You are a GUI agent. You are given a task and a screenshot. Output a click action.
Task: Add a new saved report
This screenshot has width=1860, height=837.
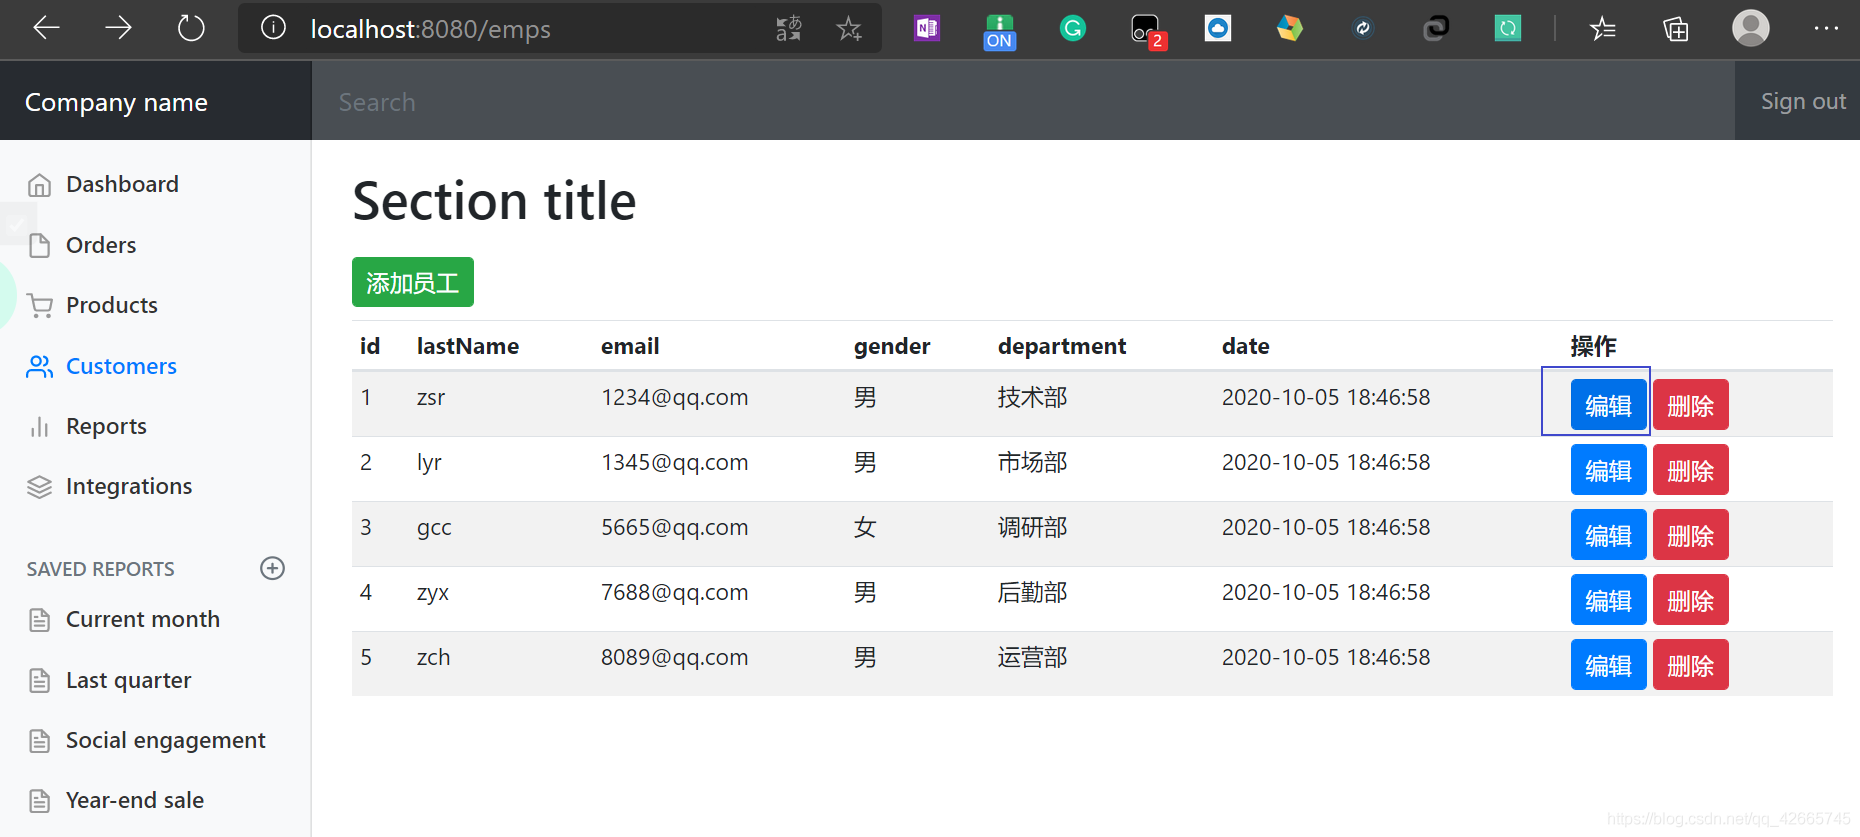(x=272, y=568)
